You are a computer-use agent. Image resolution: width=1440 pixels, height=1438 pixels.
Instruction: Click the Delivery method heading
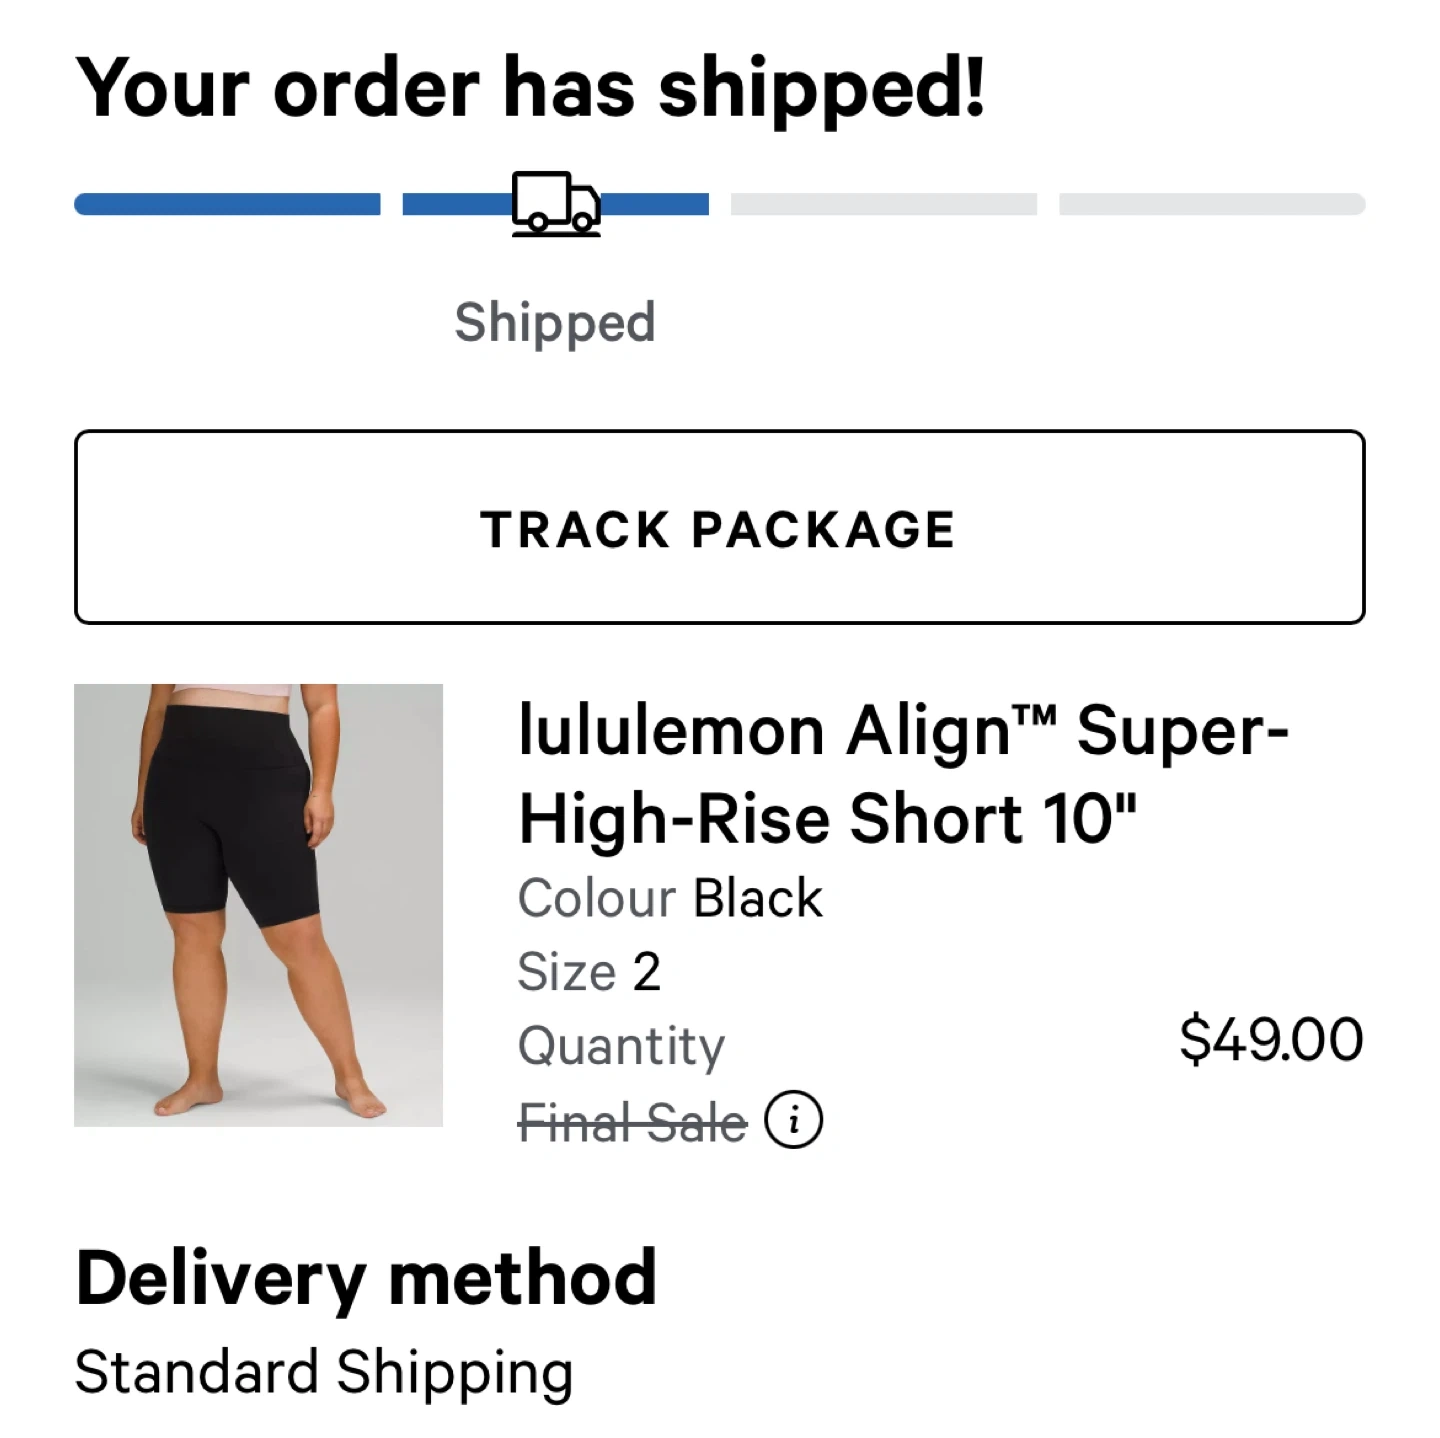point(366,1278)
